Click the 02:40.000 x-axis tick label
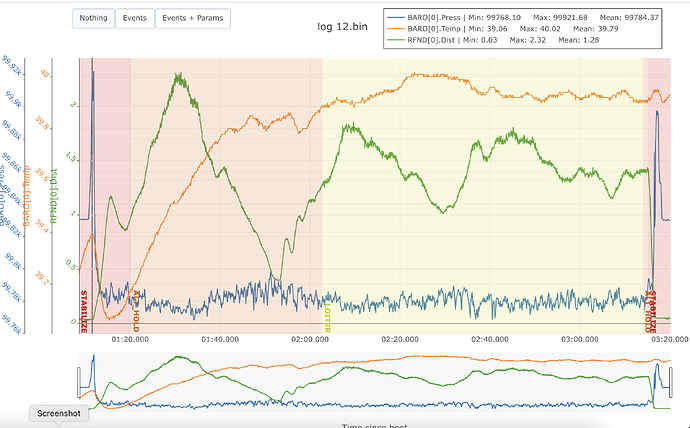 (x=489, y=339)
